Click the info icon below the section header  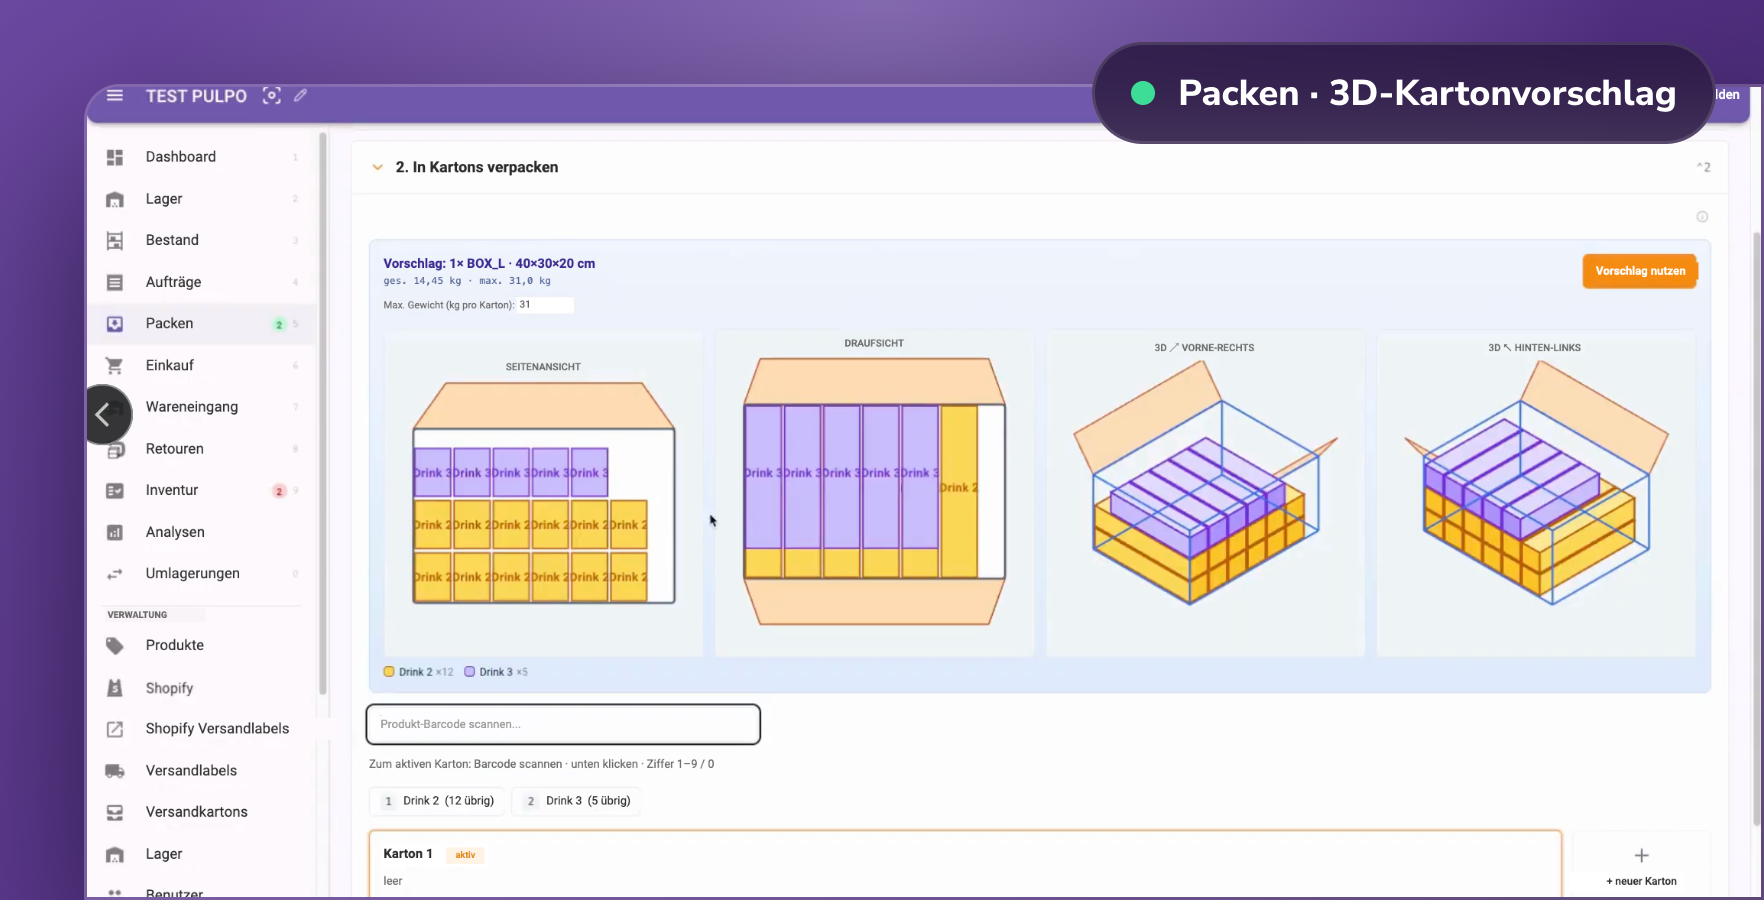pyautogui.click(x=1702, y=217)
